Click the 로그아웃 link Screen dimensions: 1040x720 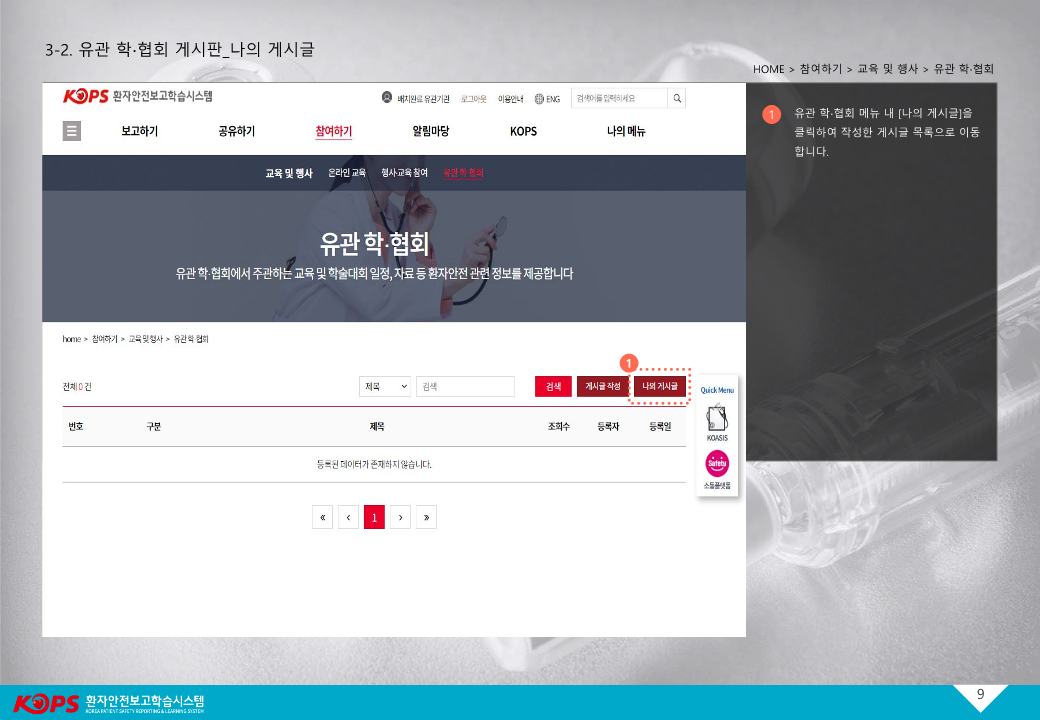(x=474, y=99)
